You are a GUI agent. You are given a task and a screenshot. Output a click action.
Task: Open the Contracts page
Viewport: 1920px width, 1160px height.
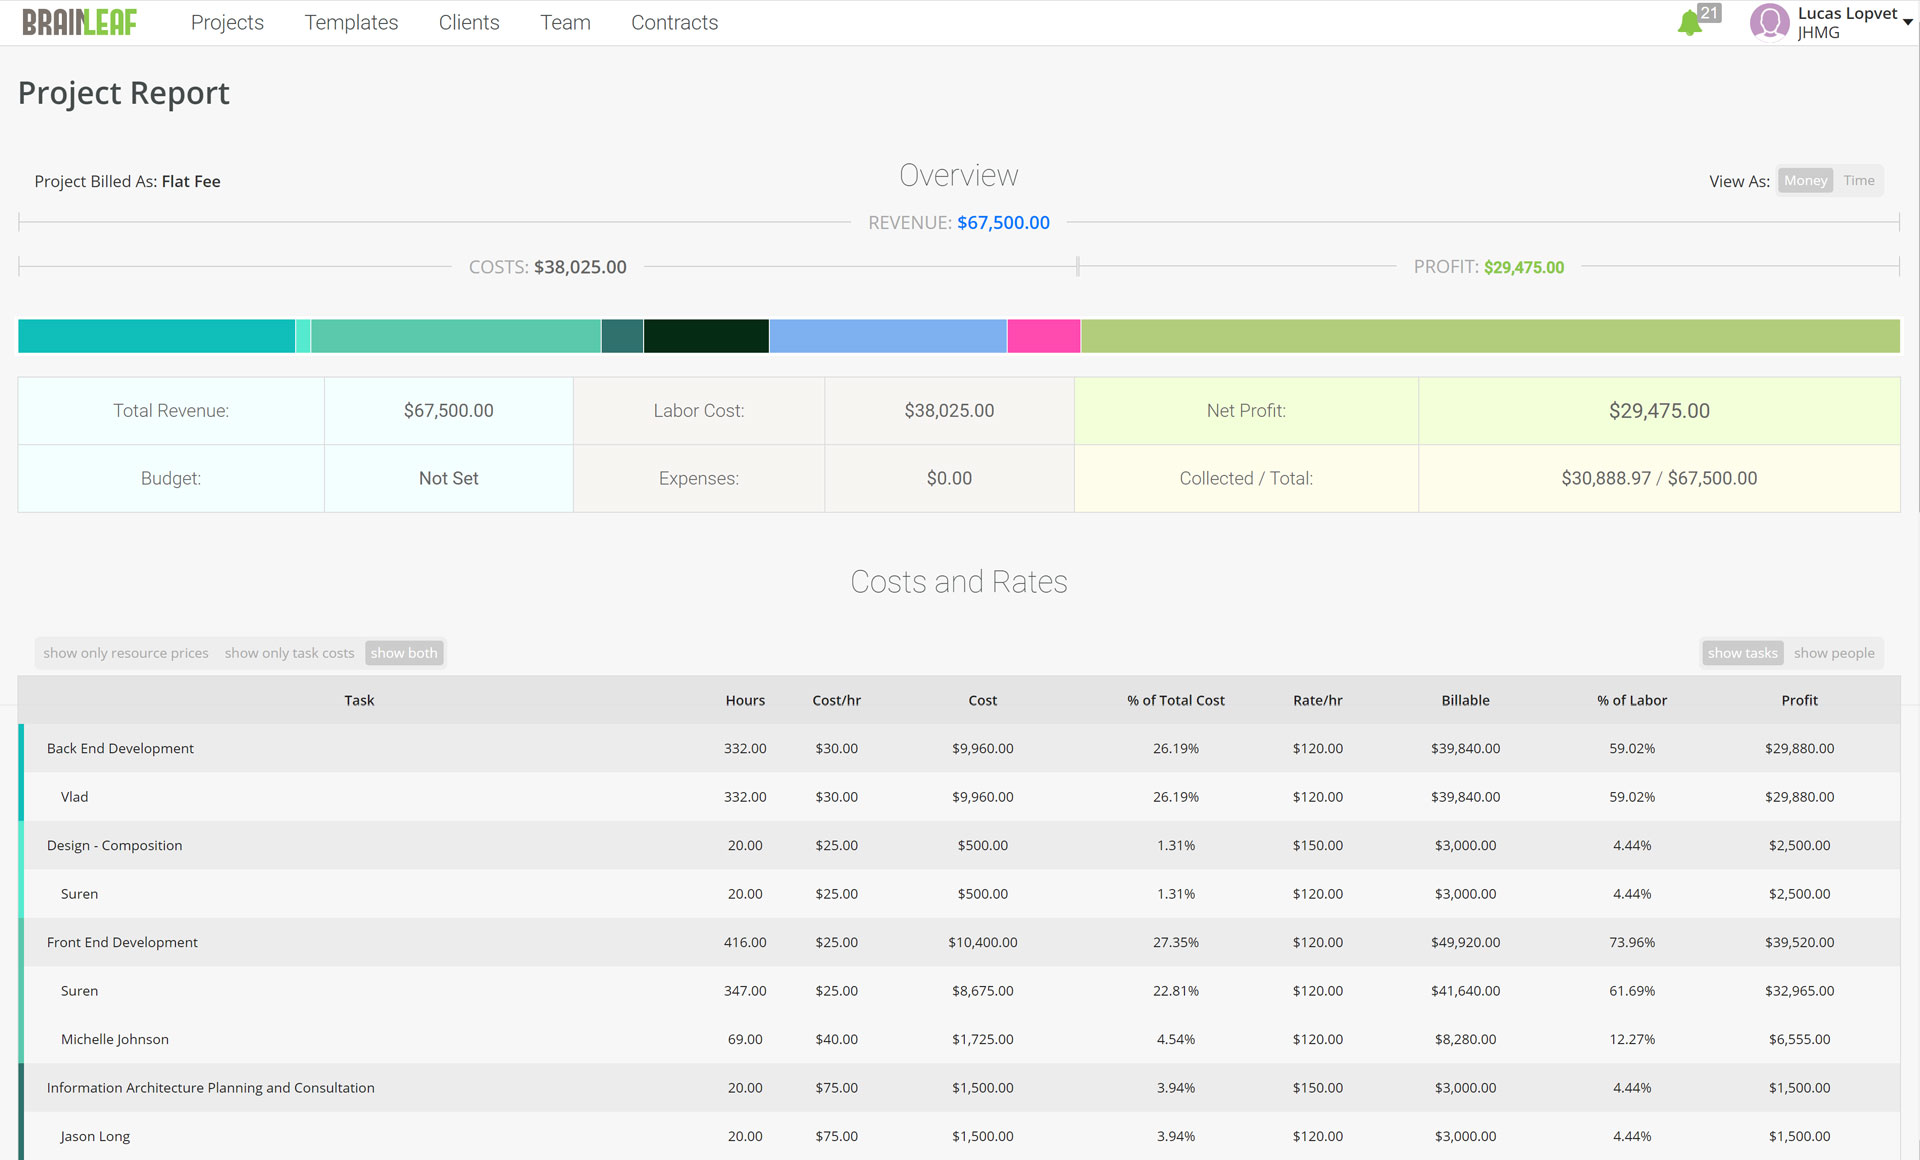674,22
